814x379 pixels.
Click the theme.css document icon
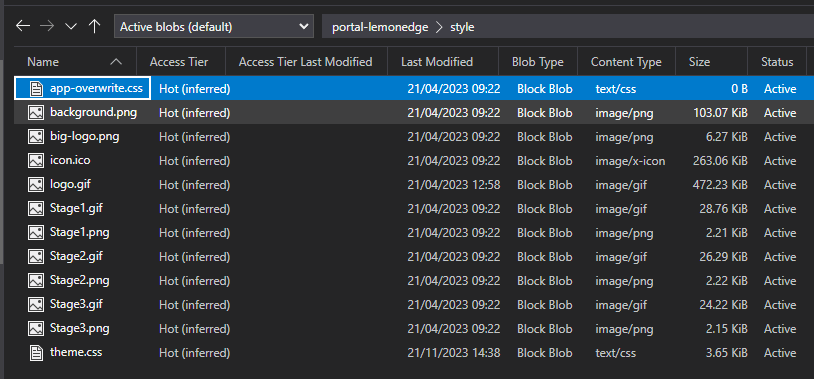[x=36, y=353]
